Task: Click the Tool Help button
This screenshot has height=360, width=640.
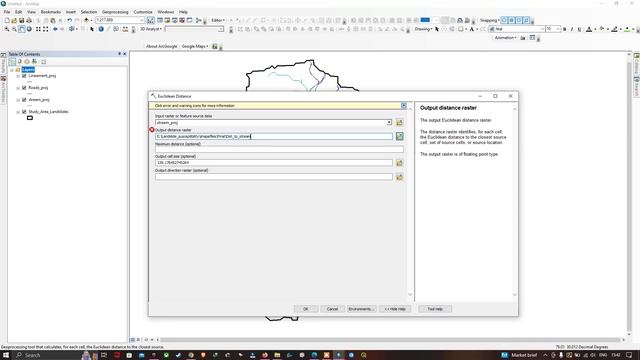Action: (x=435, y=309)
